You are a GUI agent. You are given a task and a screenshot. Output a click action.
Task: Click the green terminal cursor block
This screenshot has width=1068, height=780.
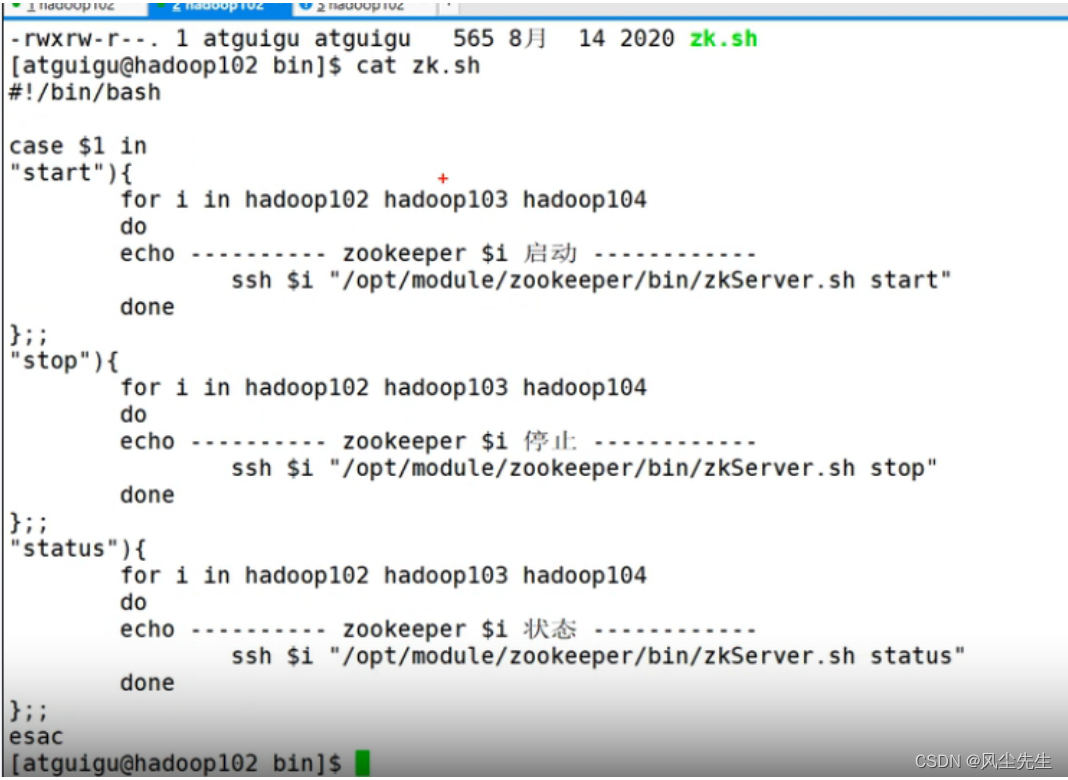click(x=362, y=763)
